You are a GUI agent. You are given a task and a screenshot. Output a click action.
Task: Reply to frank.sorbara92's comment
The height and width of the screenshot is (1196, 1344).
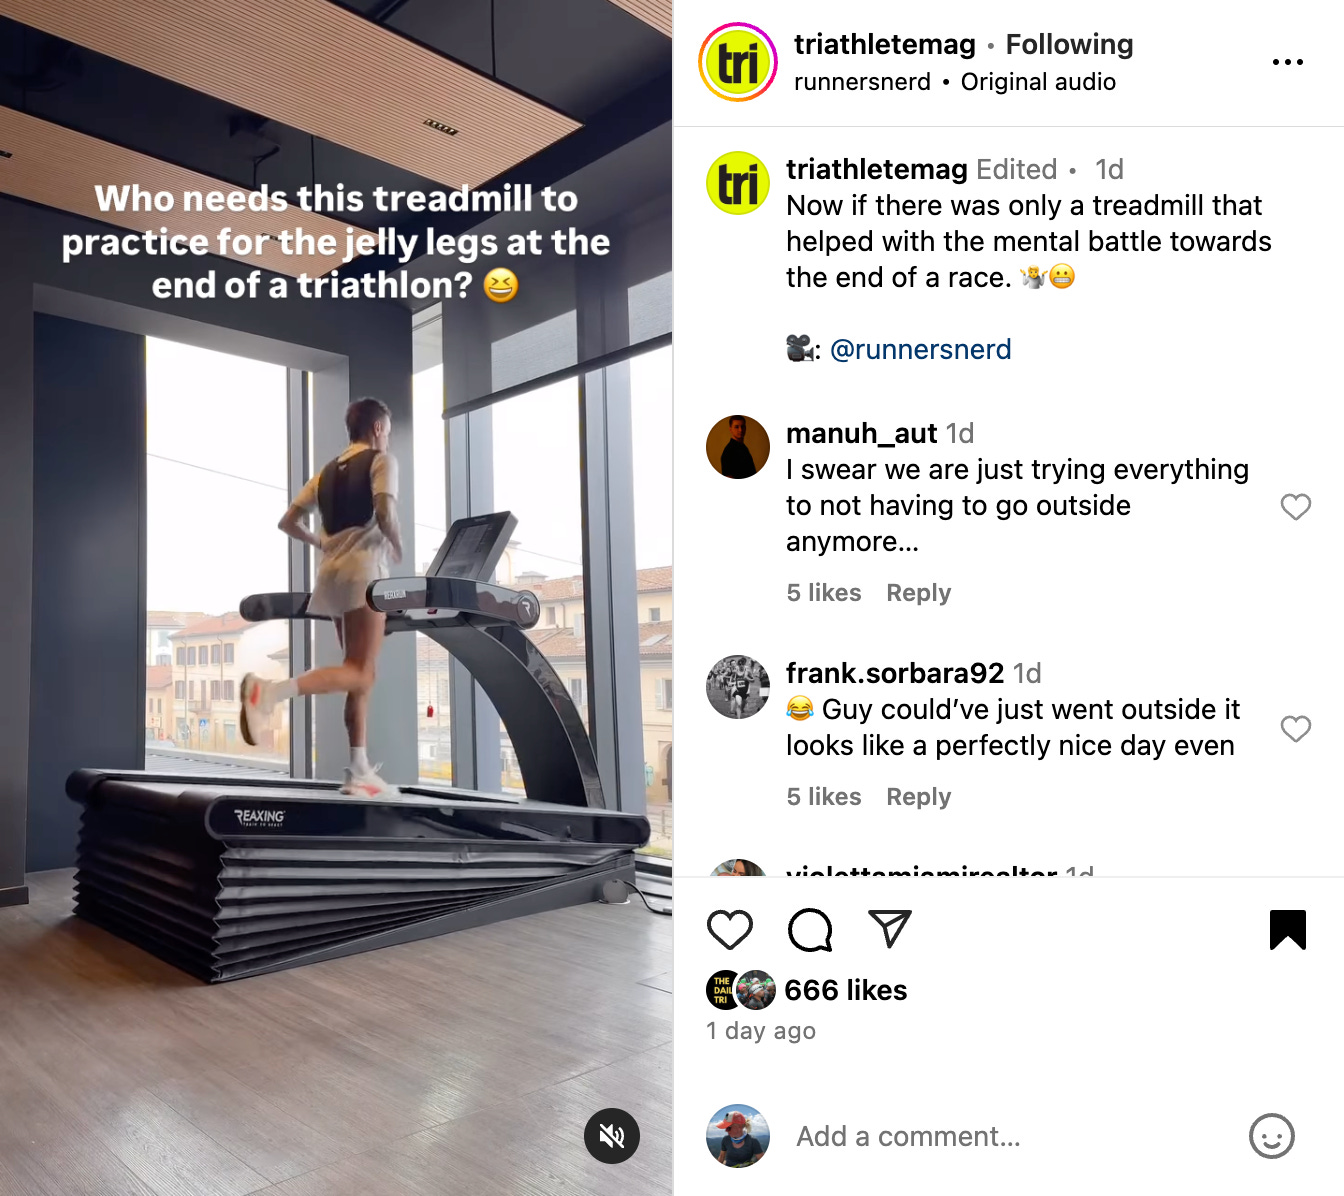(919, 797)
